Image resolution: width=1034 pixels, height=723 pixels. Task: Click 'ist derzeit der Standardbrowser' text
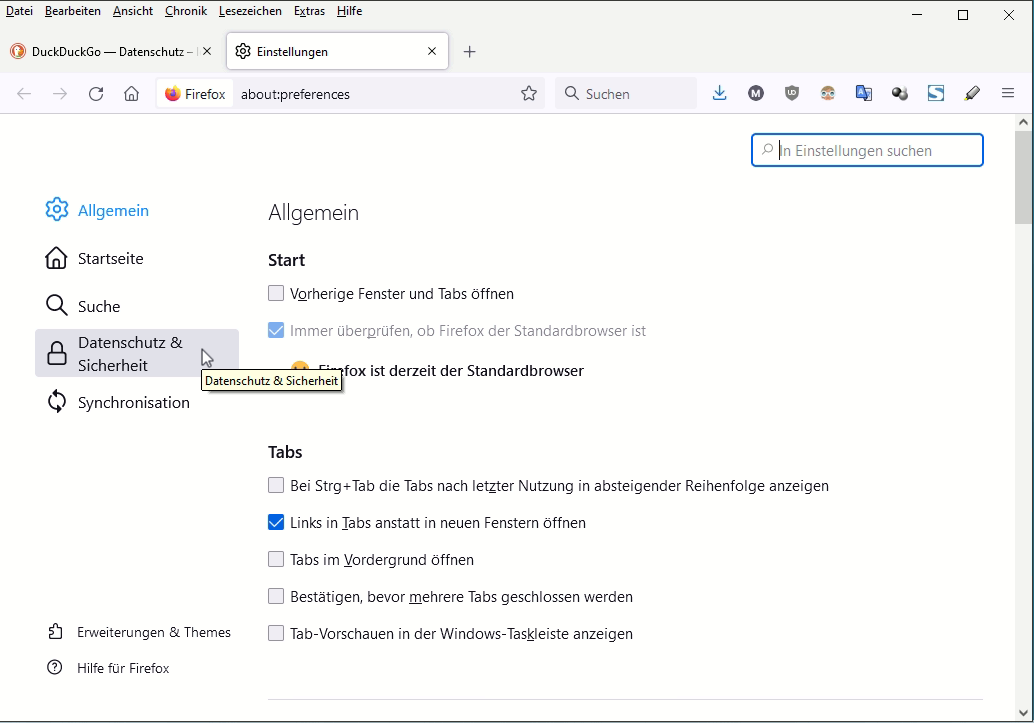click(477, 371)
